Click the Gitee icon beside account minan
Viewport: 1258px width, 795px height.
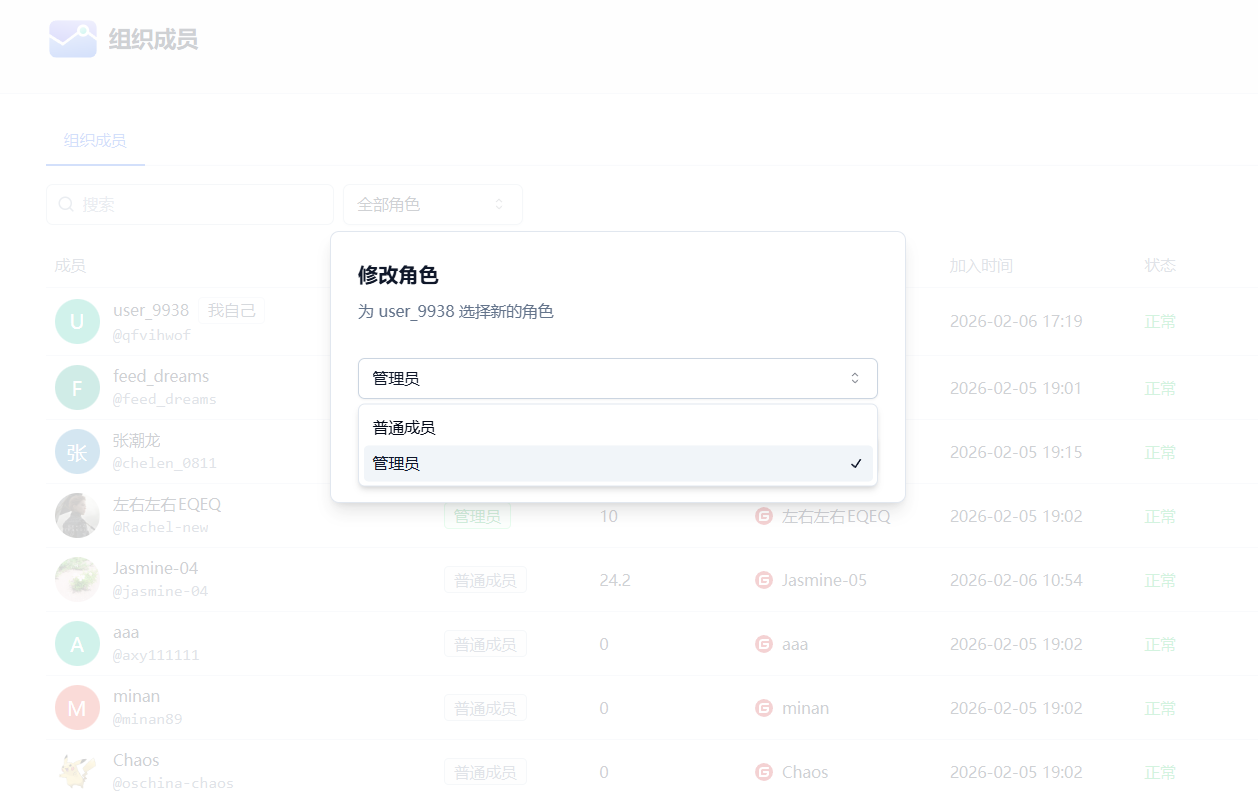pyautogui.click(x=764, y=708)
